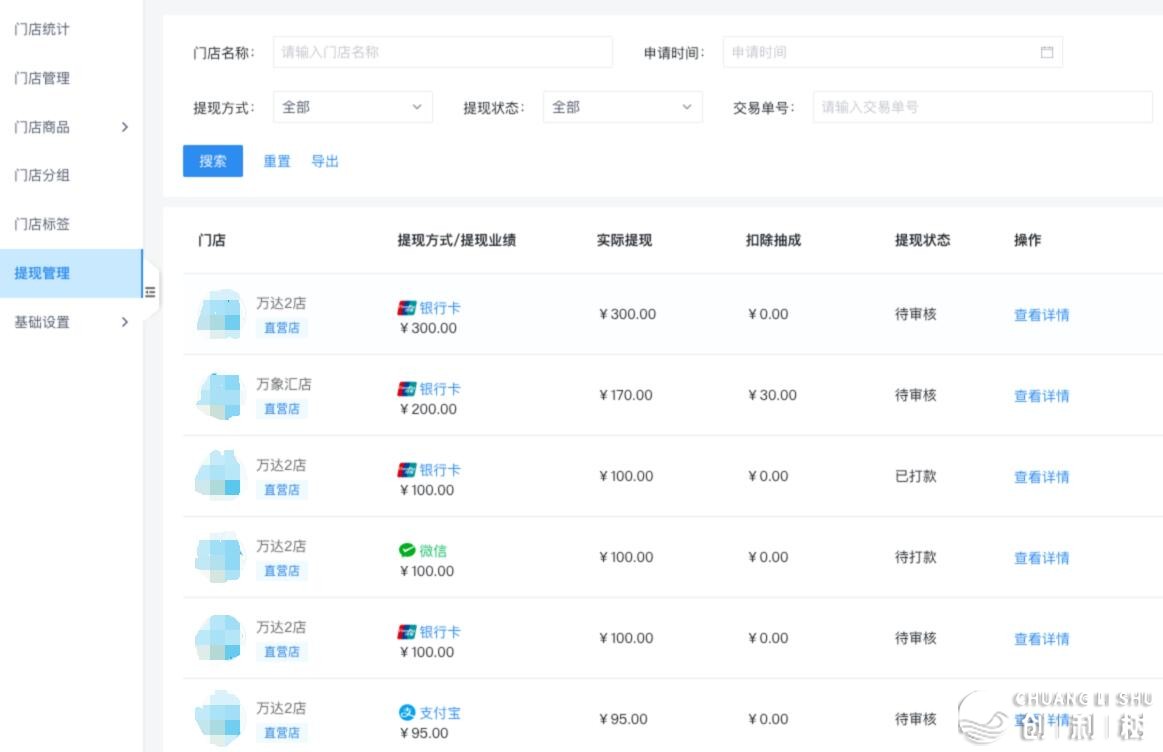Viewport: 1163px width, 752px height.
Task: Expand the 门店商品 submenu chevron
Action: (125, 127)
